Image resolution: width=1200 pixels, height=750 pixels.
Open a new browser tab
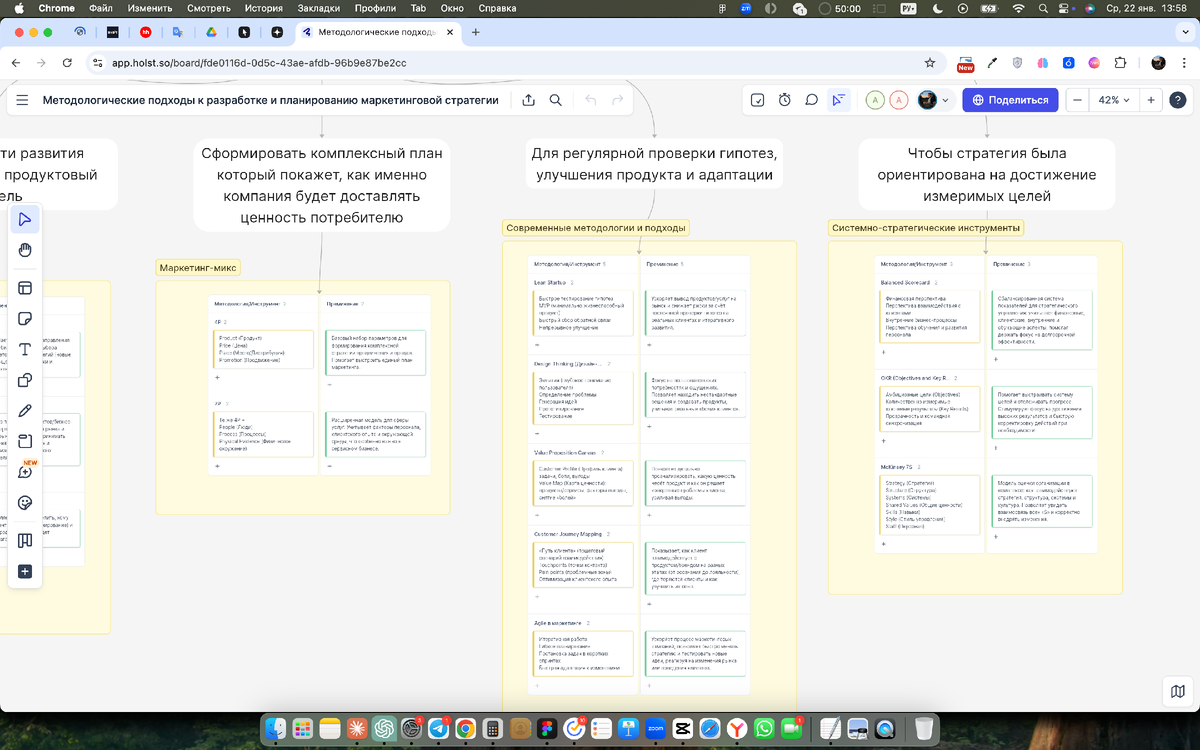click(475, 32)
